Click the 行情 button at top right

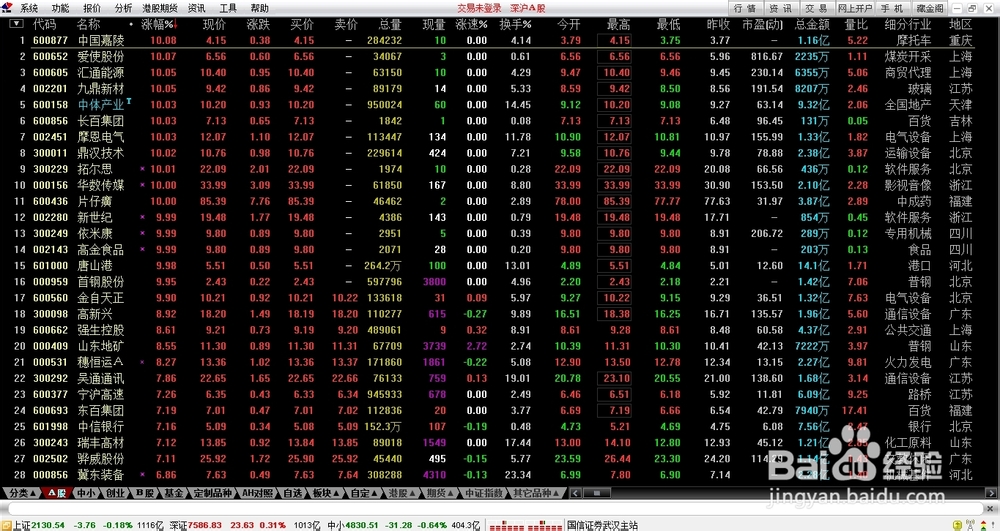point(745,8)
